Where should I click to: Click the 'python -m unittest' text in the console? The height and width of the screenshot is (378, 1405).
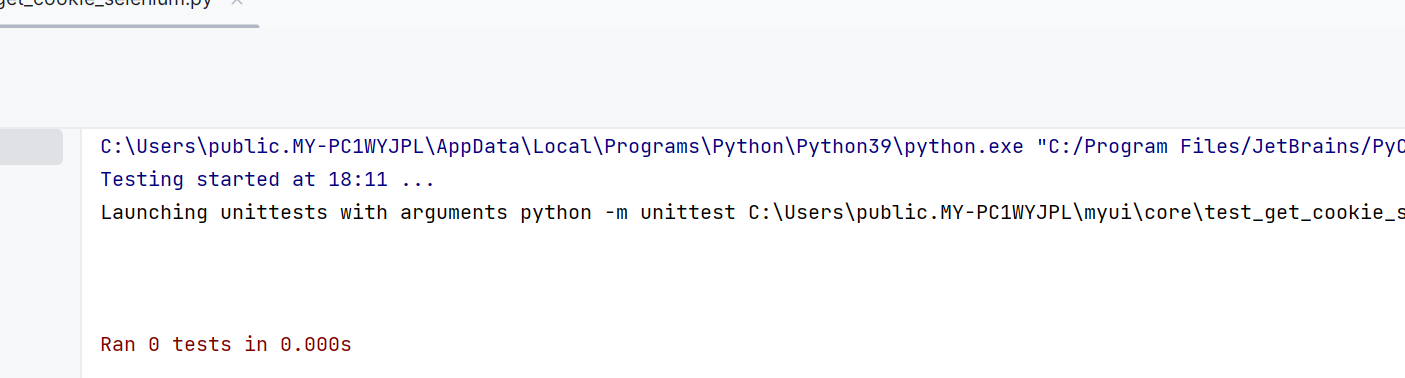pos(628,213)
